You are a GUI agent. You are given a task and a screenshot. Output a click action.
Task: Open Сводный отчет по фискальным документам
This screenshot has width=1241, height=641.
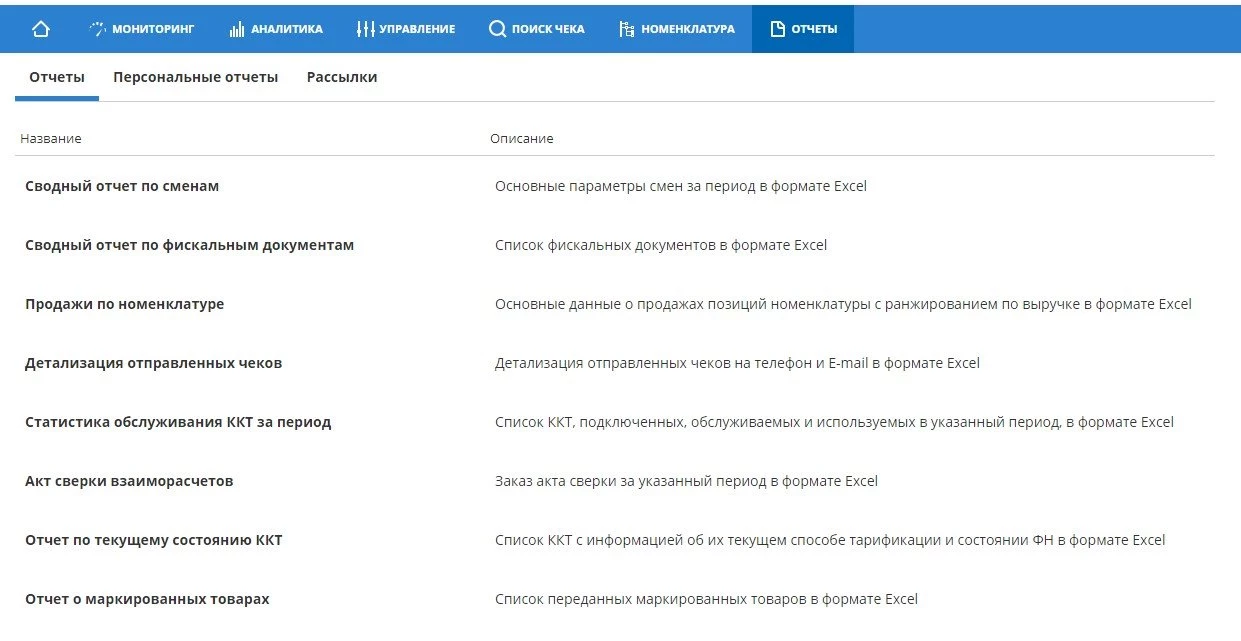[189, 245]
